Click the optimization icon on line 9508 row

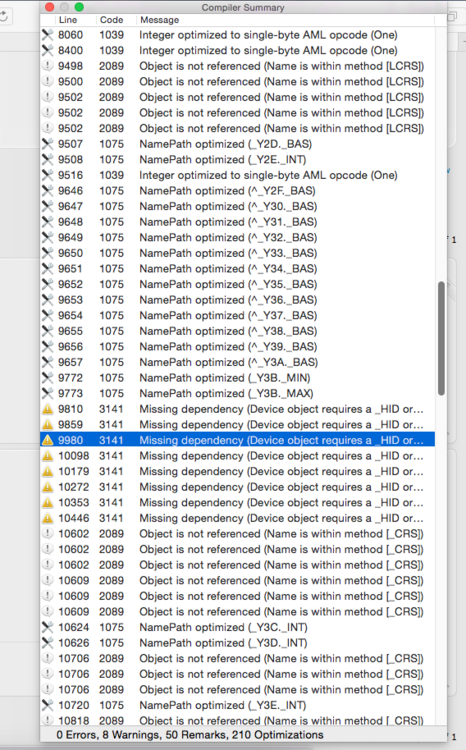click(47, 159)
